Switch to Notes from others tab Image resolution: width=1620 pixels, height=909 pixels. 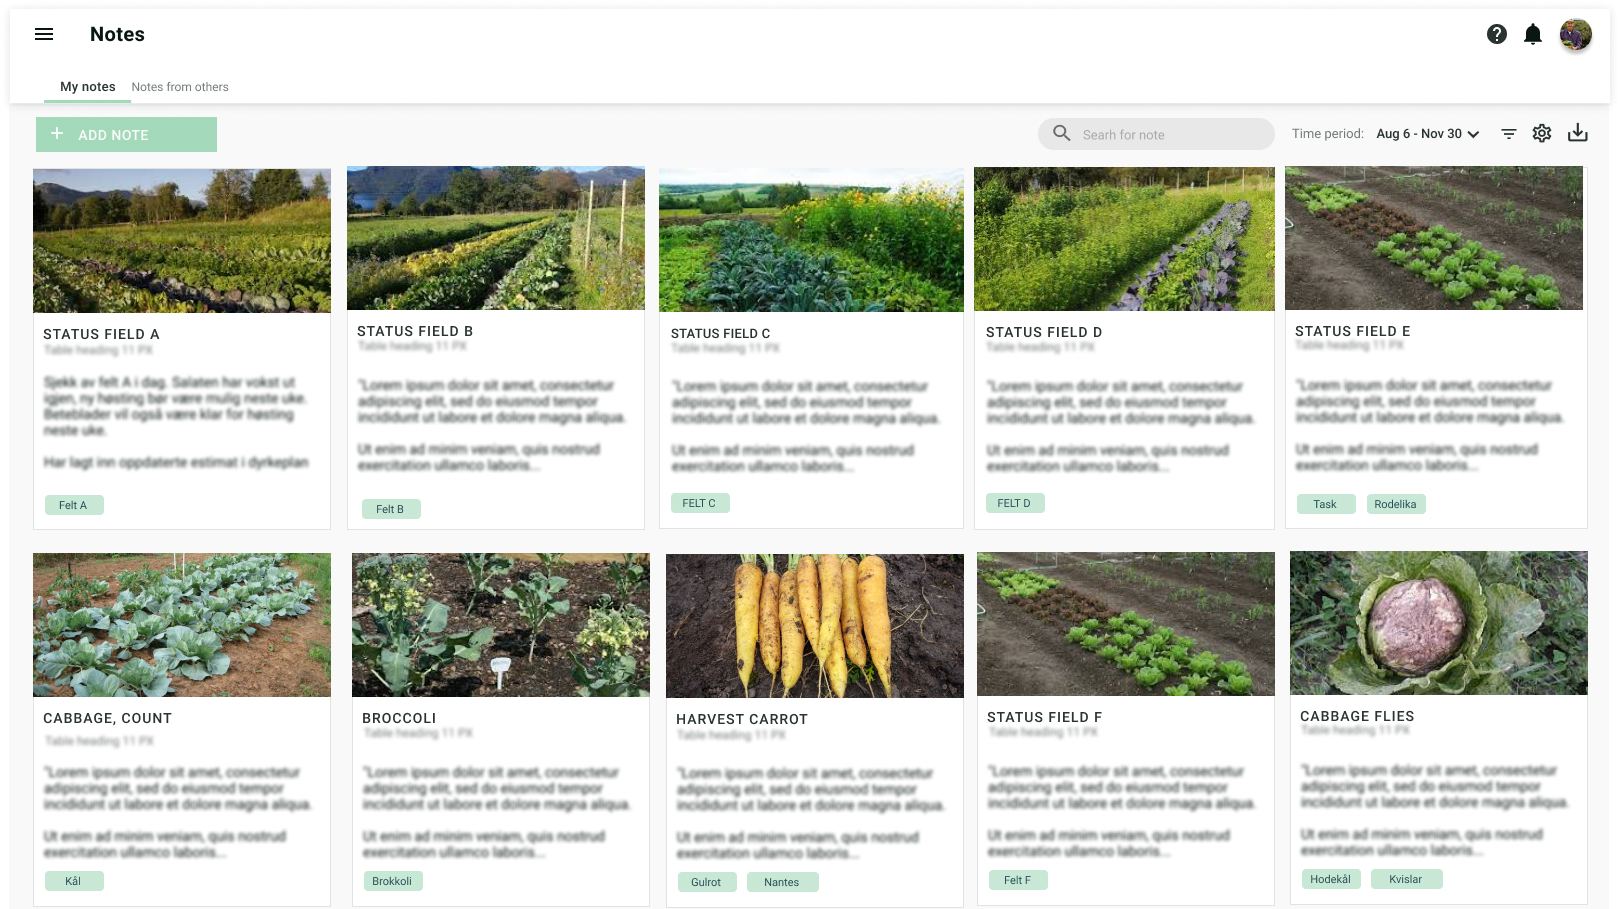pyautogui.click(x=180, y=87)
